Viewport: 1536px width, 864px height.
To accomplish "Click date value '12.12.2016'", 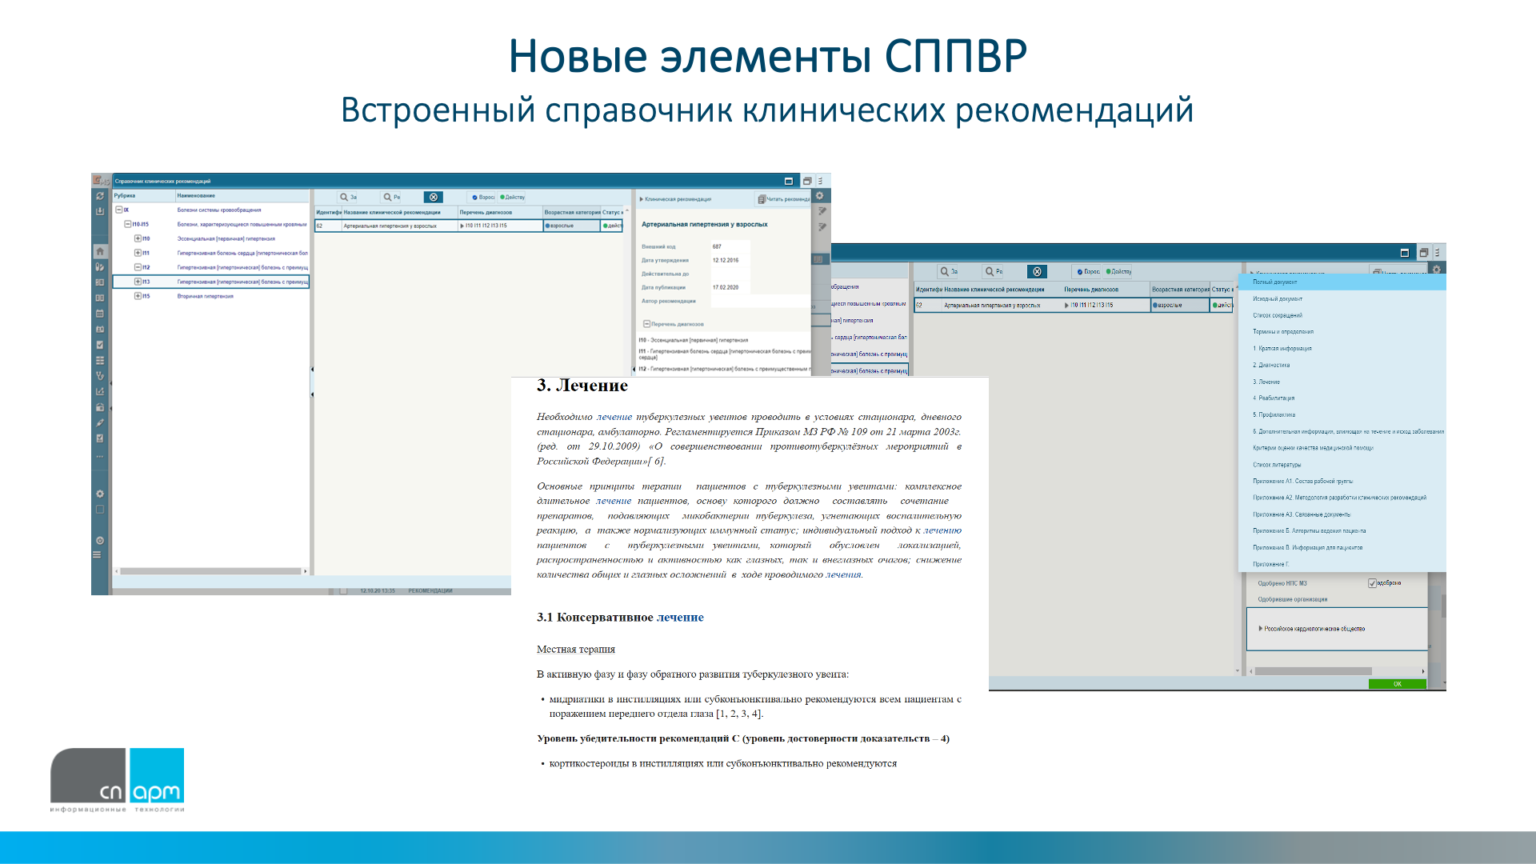I will (726, 260).
